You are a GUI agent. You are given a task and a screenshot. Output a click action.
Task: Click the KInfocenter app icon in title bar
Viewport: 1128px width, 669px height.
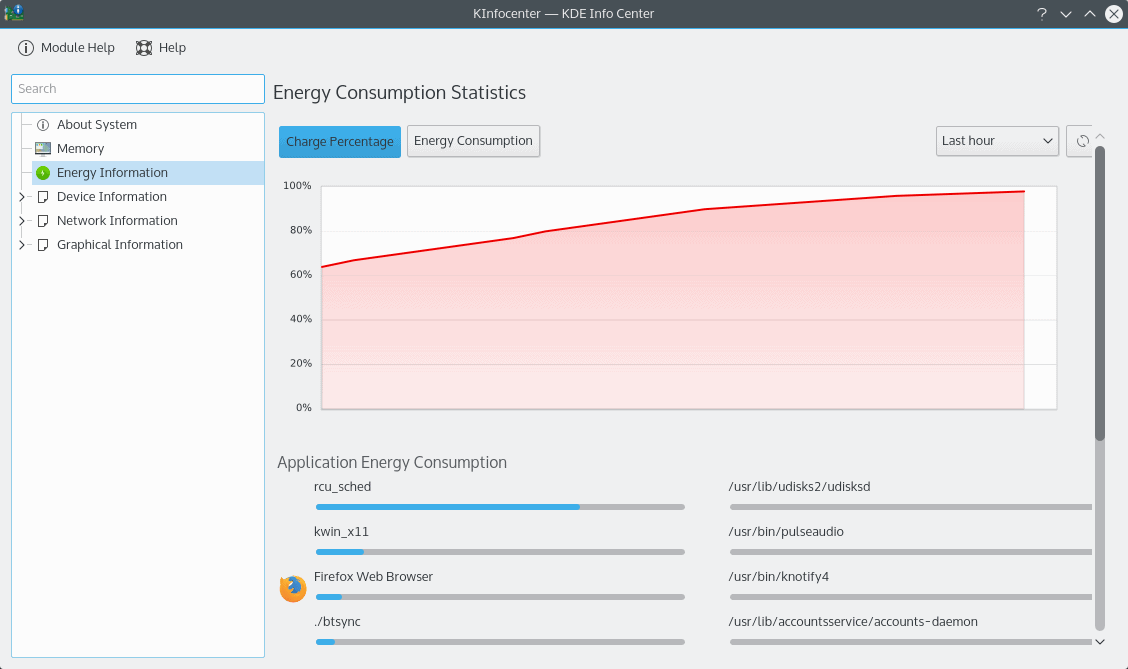click(14, 13)
